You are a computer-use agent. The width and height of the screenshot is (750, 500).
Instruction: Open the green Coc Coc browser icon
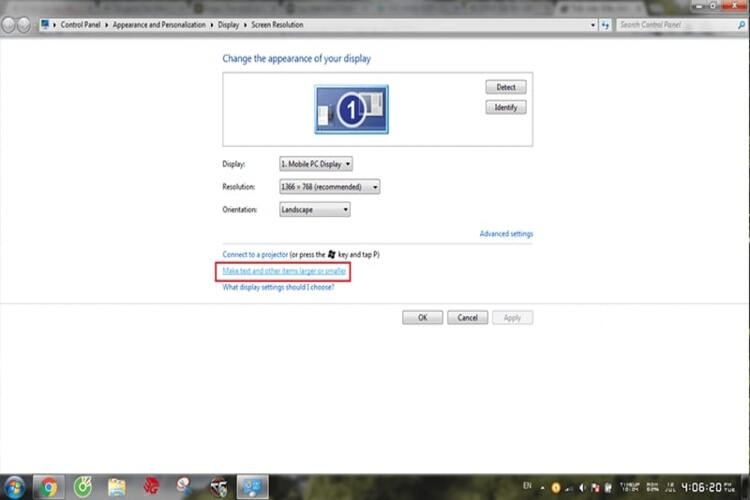click(x=82, y=487)
